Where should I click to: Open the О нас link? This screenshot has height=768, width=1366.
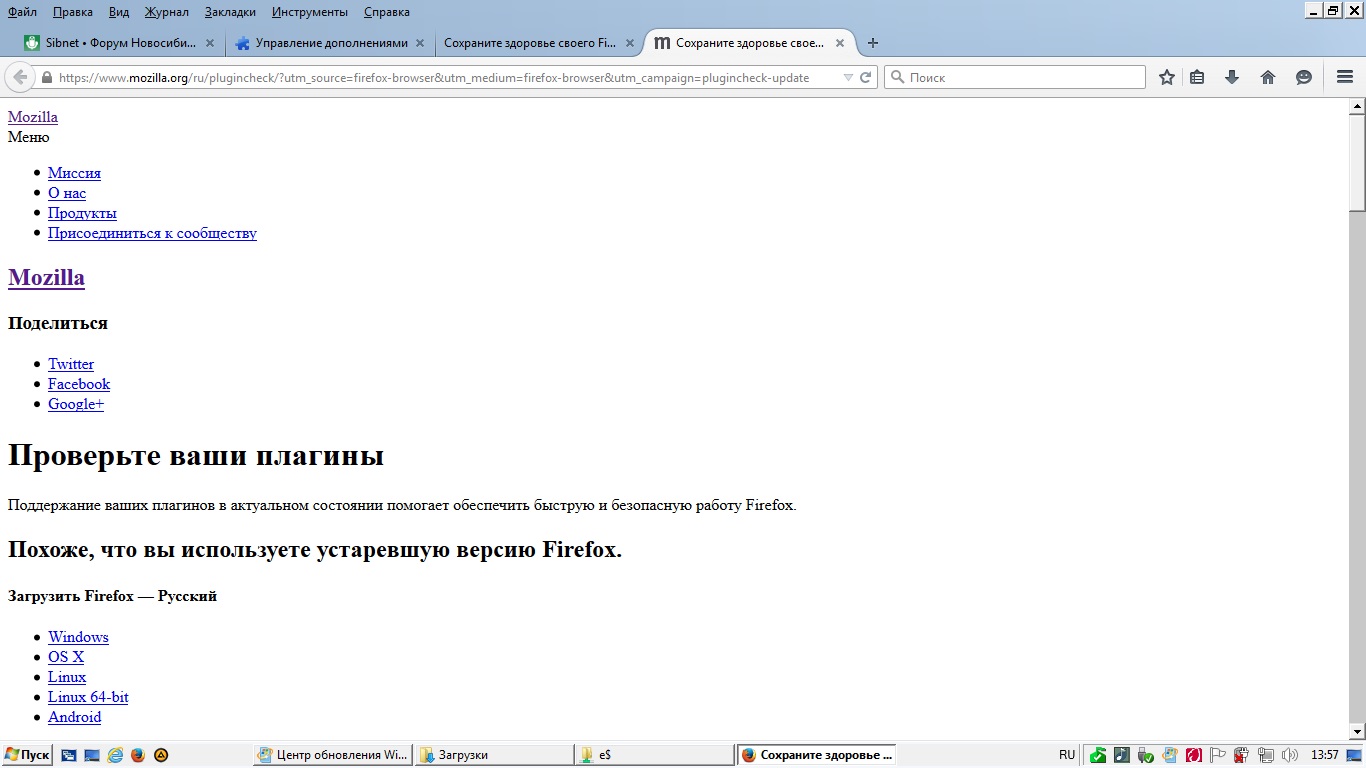click(67, 193)
